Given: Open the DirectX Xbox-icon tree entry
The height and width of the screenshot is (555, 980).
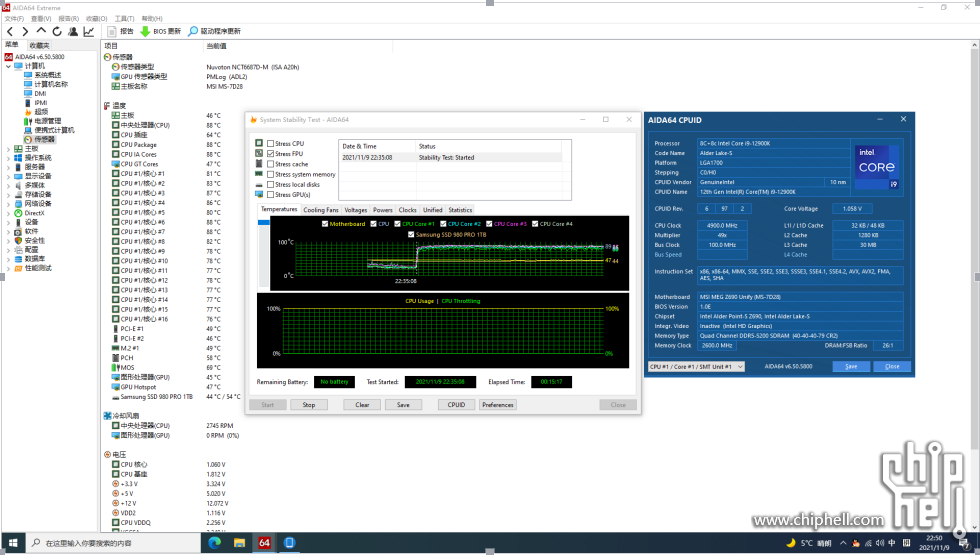Looking at the screenshot, I should (34, 213).
